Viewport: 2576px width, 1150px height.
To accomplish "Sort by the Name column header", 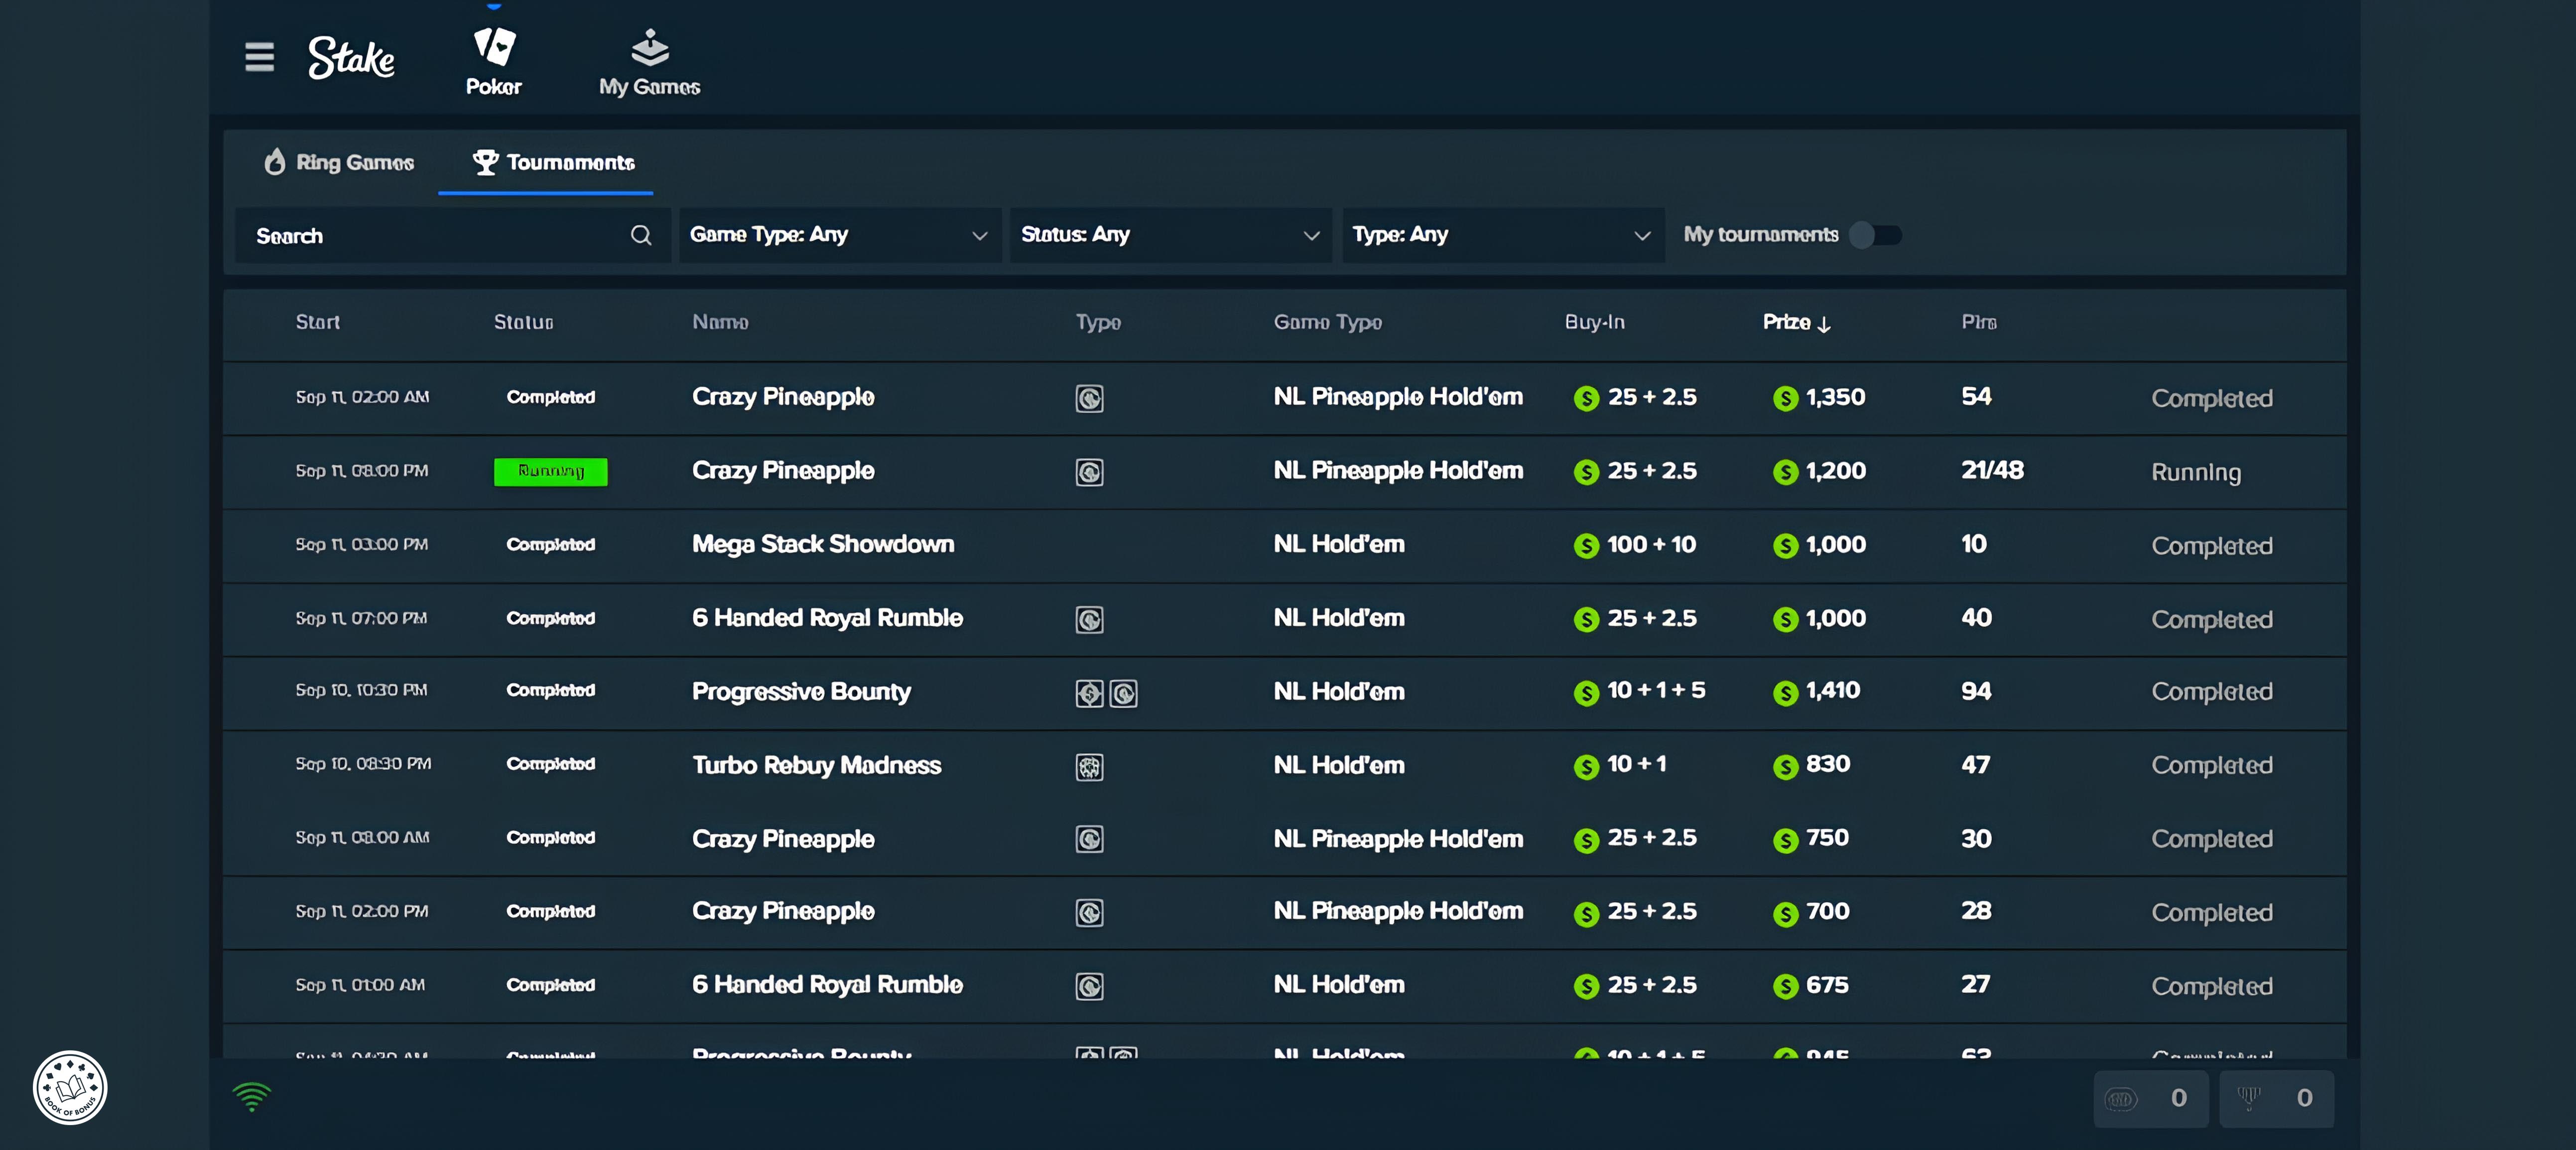I will pyautogui.click(x=721, y=322).
